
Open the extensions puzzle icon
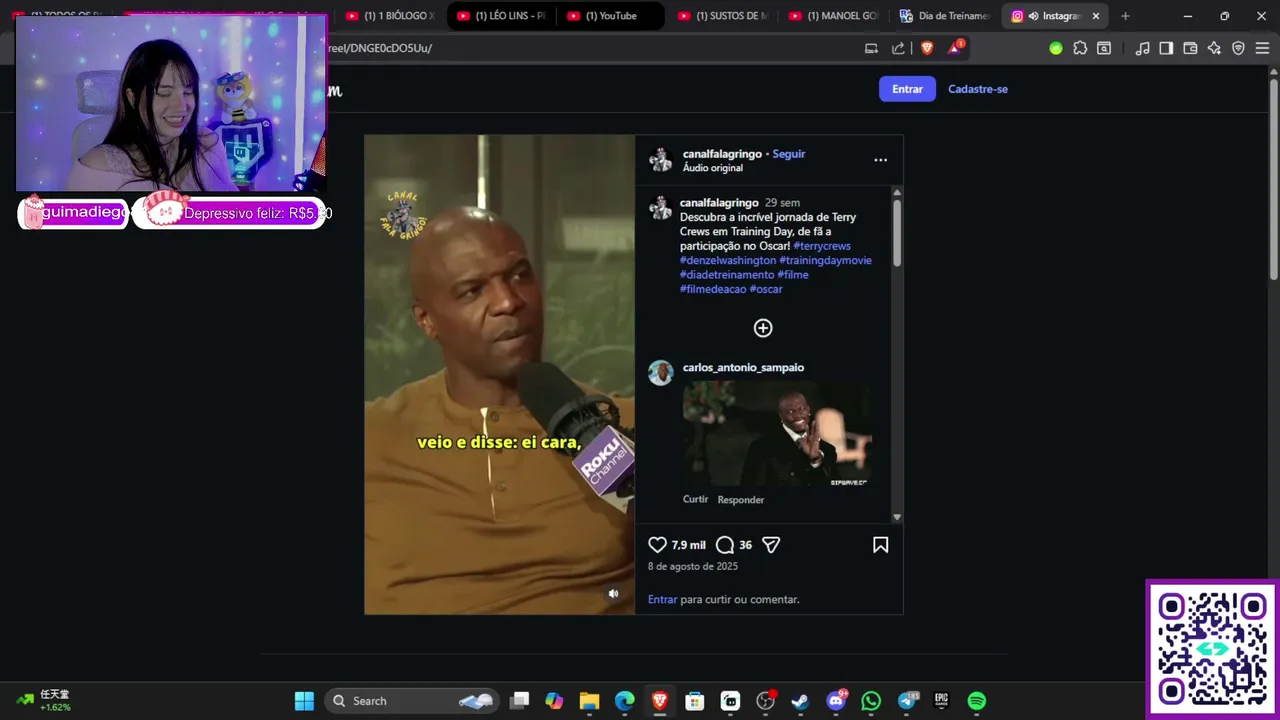coord(1080,48)
